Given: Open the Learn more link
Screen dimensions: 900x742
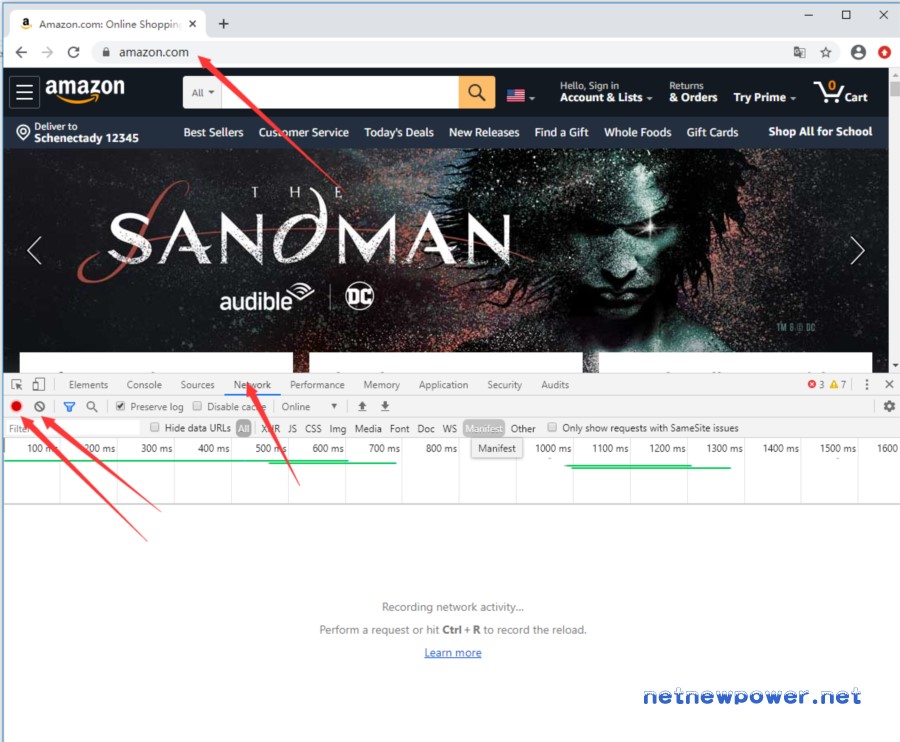Looking at the screenshot, I should click(453, 652).
